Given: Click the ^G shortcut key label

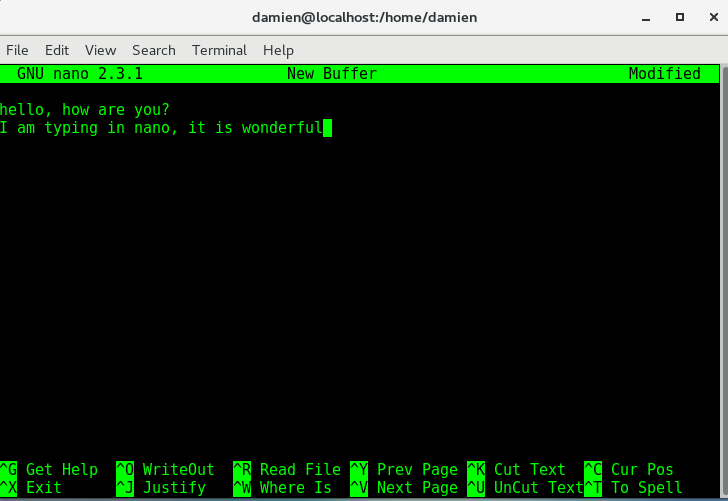Looking at the screenshot, I should coord(8,469).
